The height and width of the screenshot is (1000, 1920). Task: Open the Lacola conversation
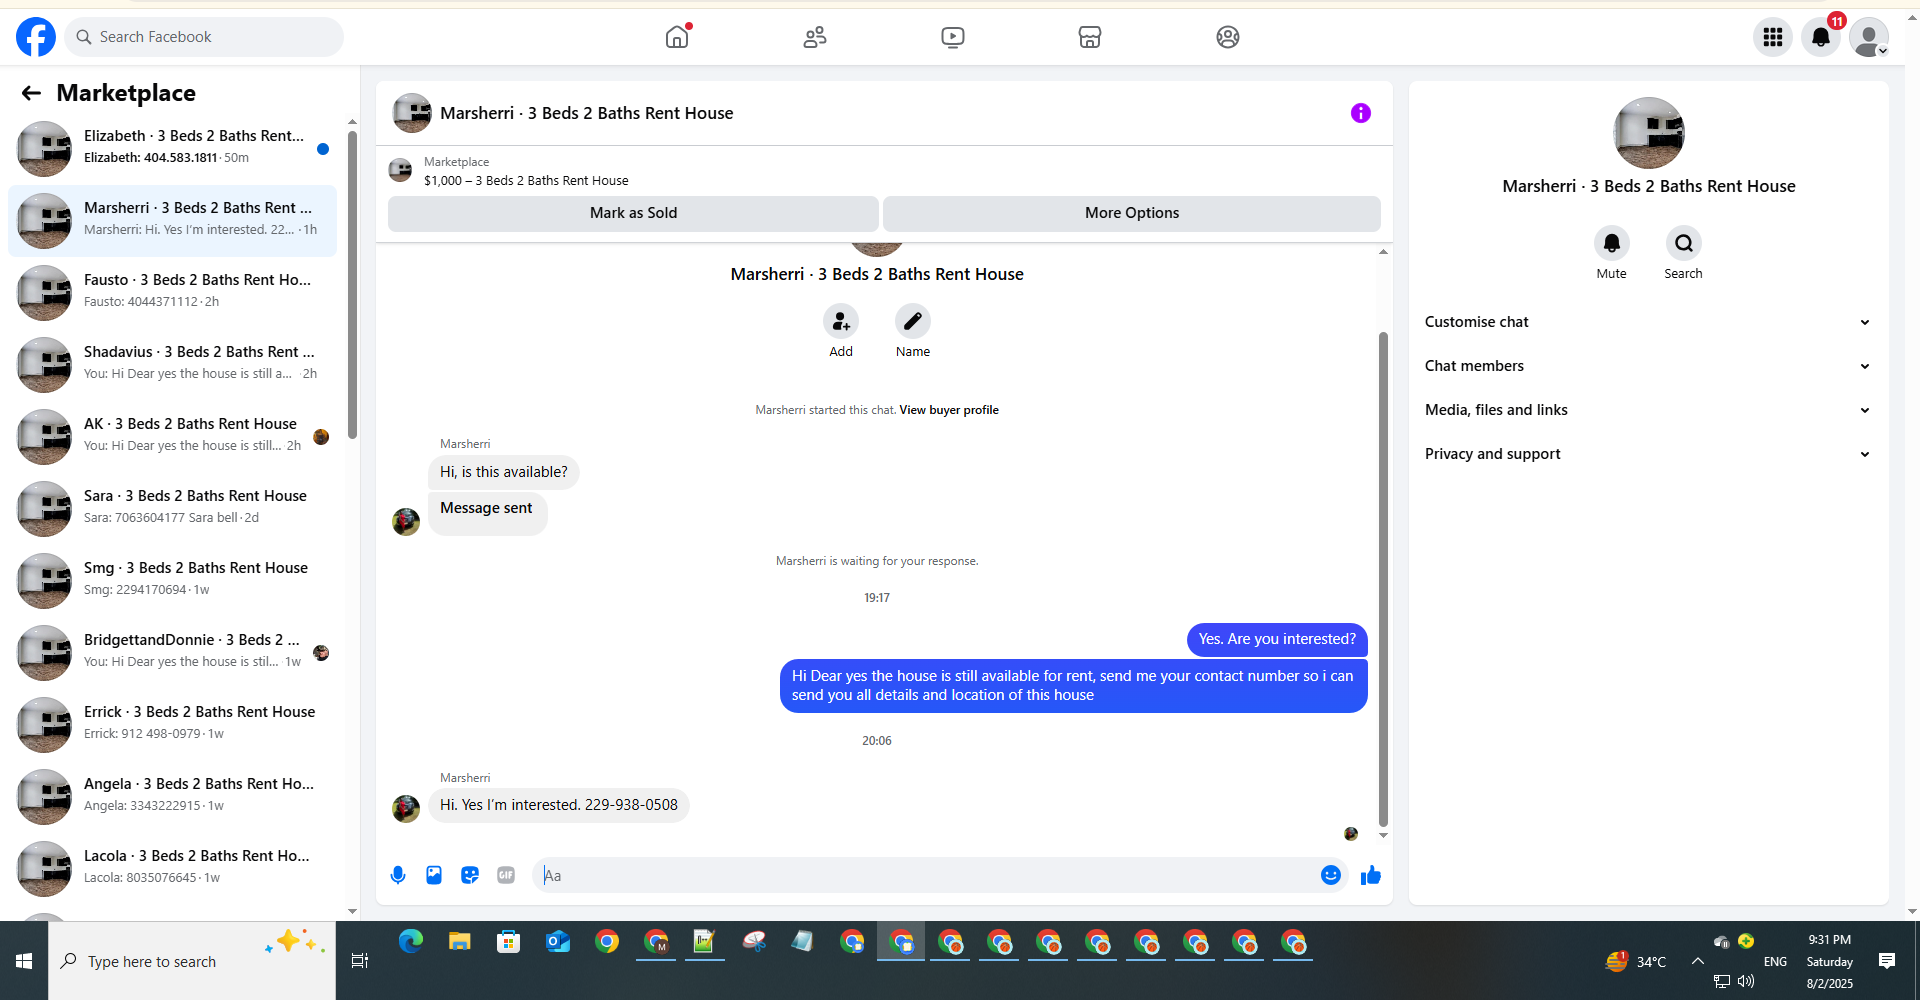[x=172, y=869]
